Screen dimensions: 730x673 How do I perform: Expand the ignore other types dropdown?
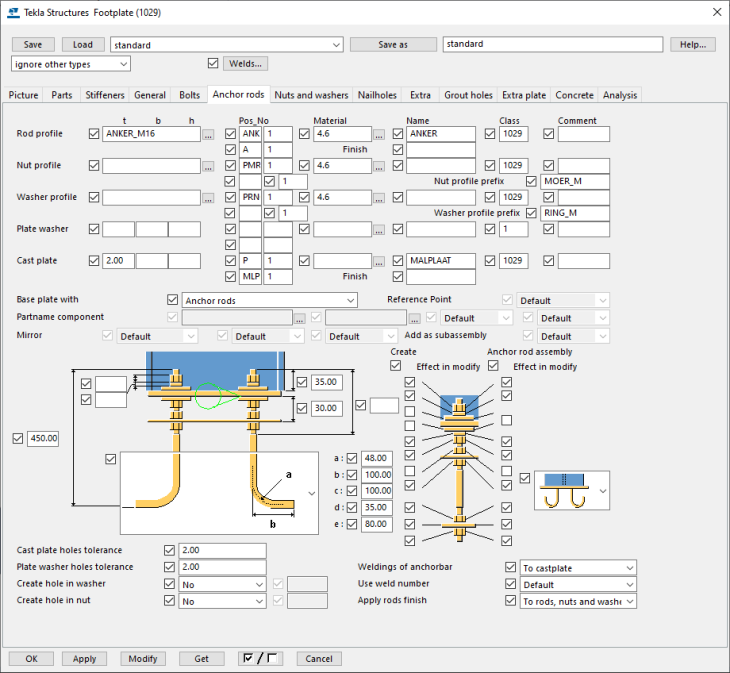[71, 64]
